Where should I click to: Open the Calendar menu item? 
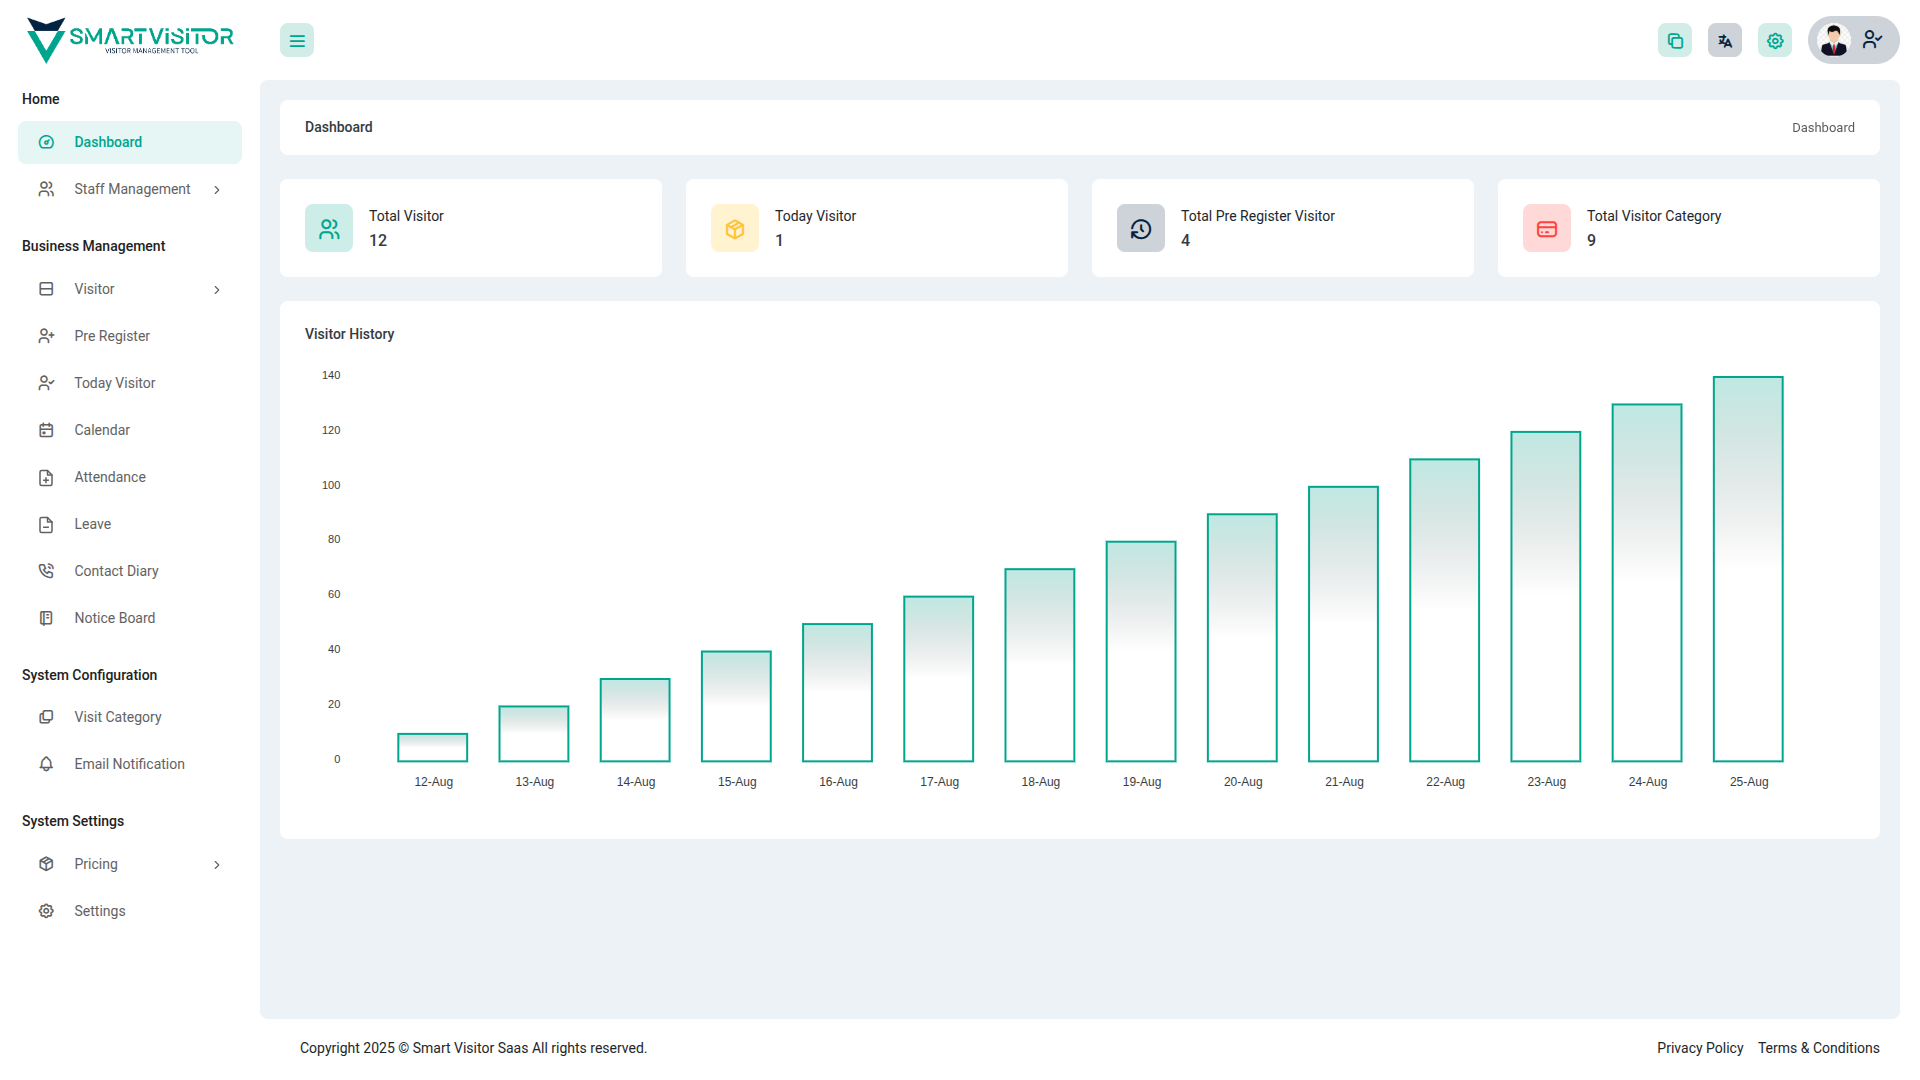tap(102, 430)
